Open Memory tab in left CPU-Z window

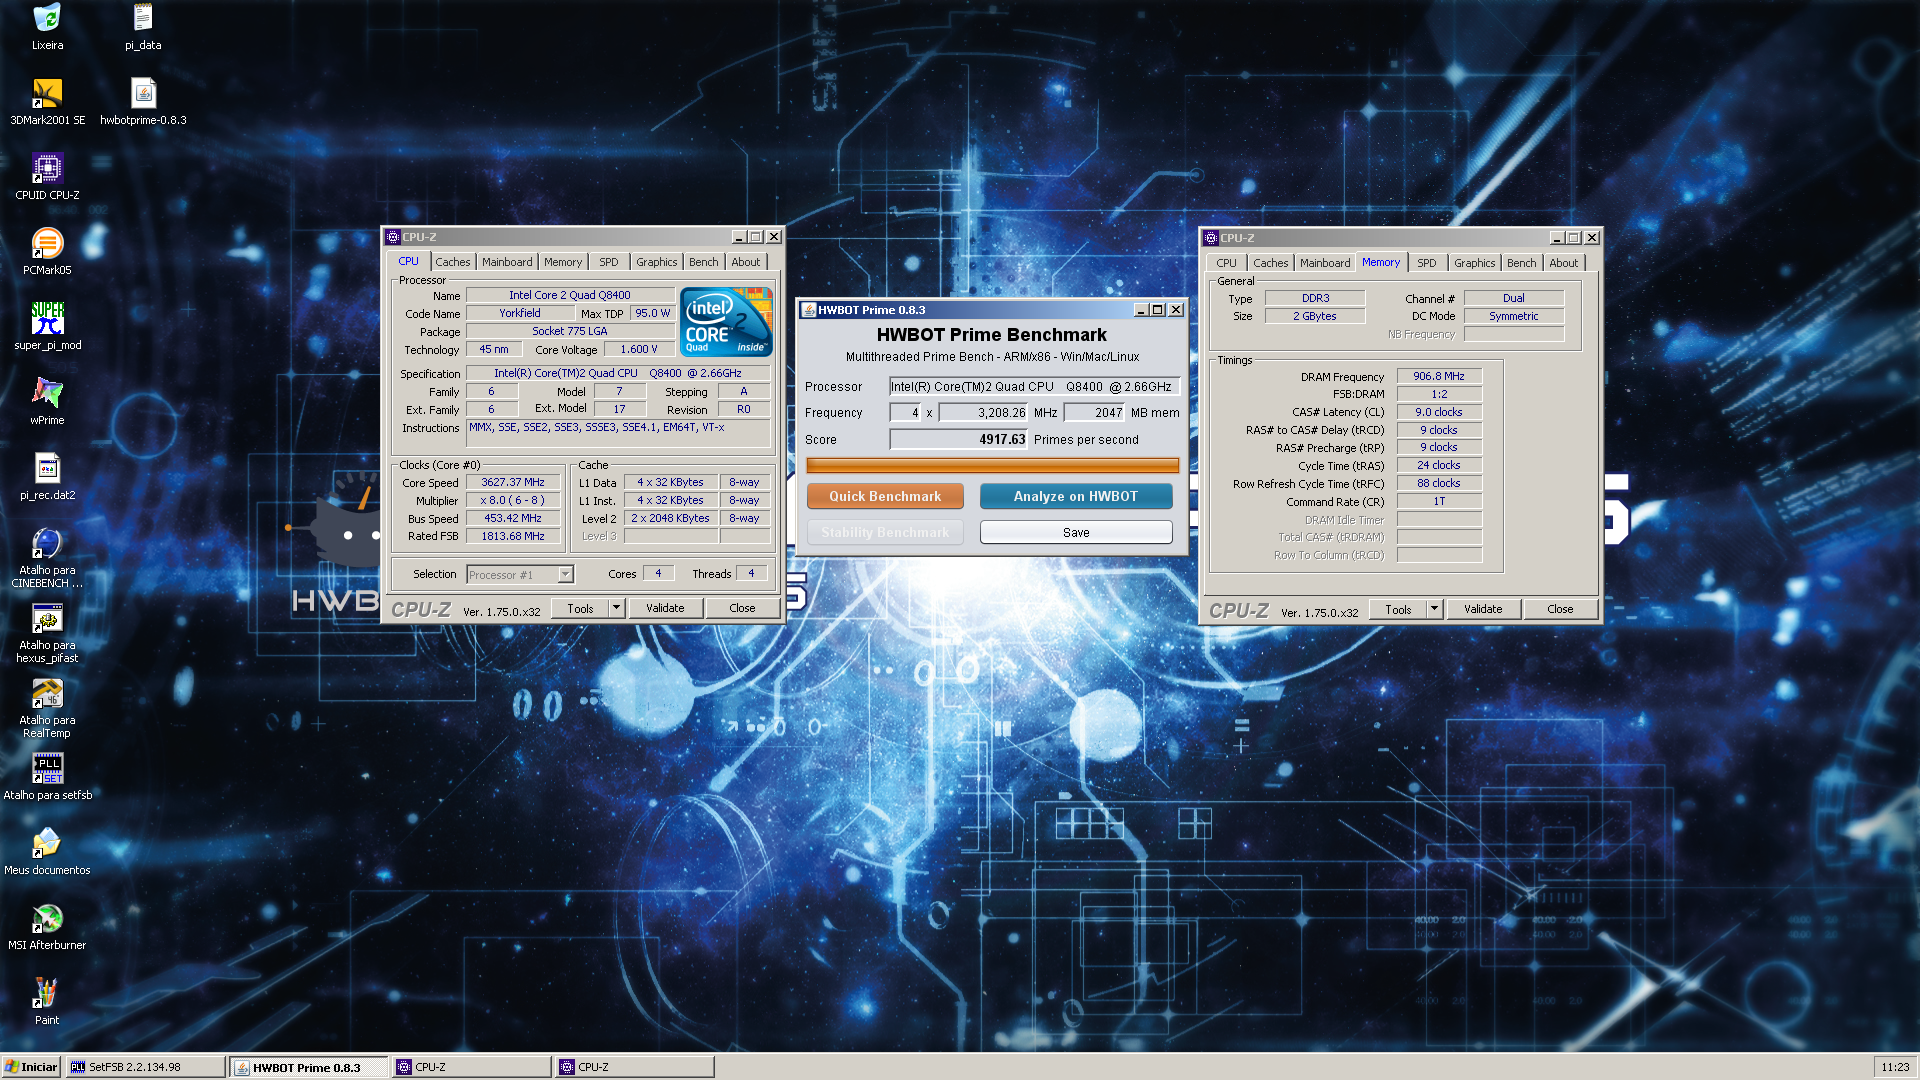563,262
